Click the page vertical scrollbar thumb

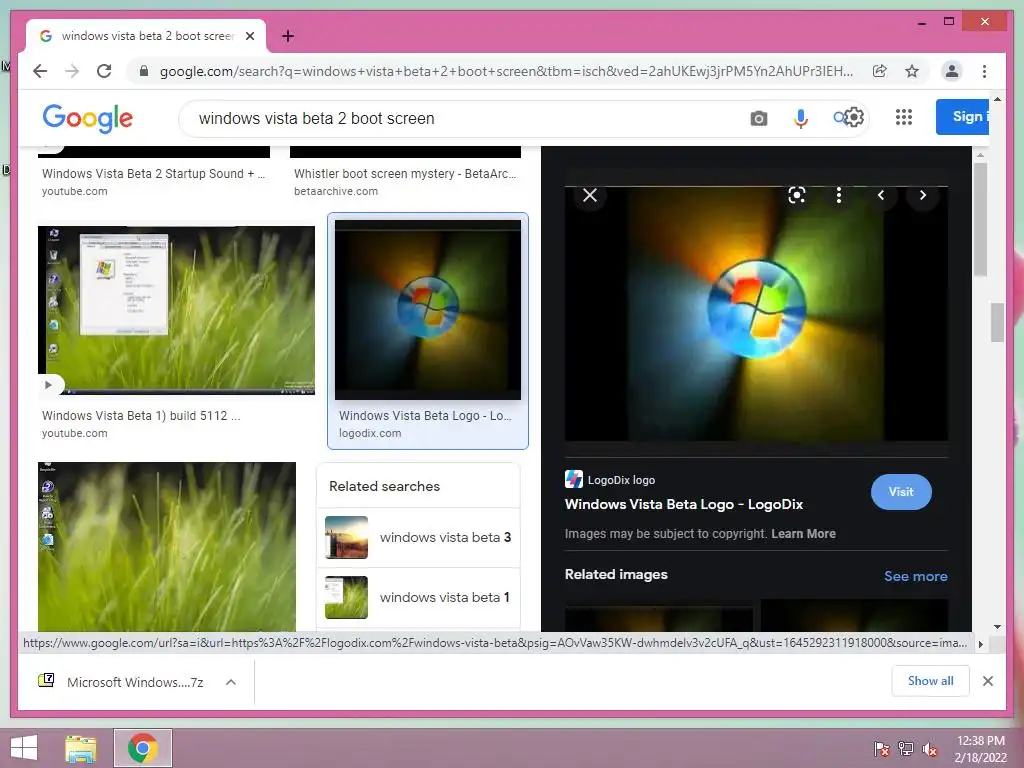(x=997, y=323)
